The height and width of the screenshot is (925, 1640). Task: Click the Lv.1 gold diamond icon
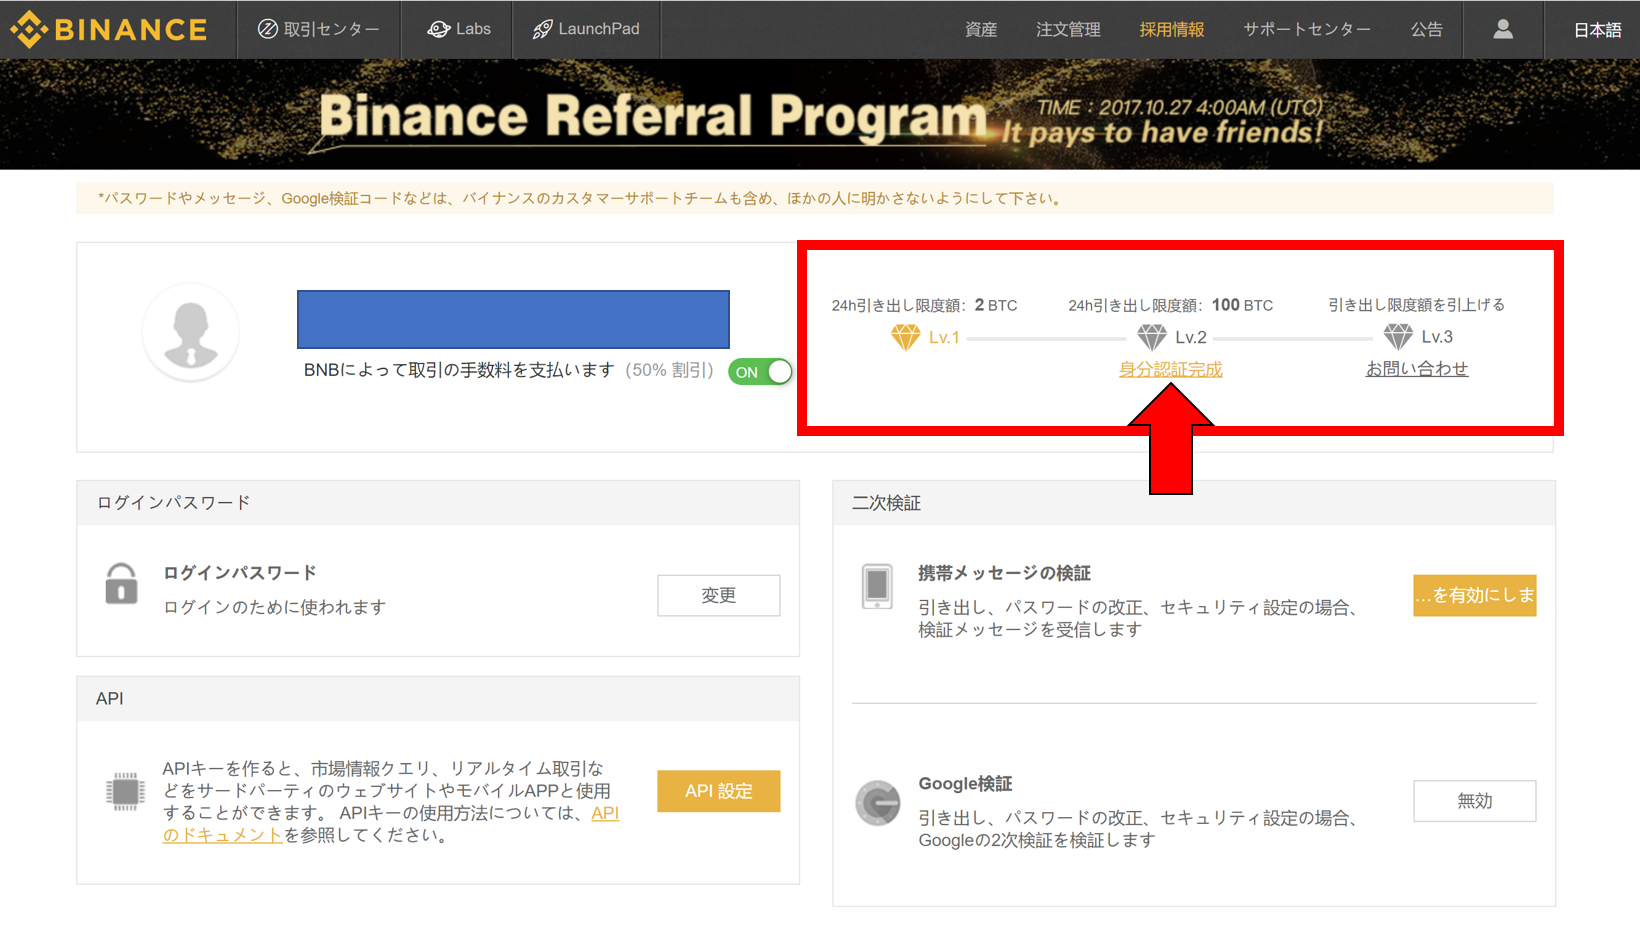tap(905, 338)
